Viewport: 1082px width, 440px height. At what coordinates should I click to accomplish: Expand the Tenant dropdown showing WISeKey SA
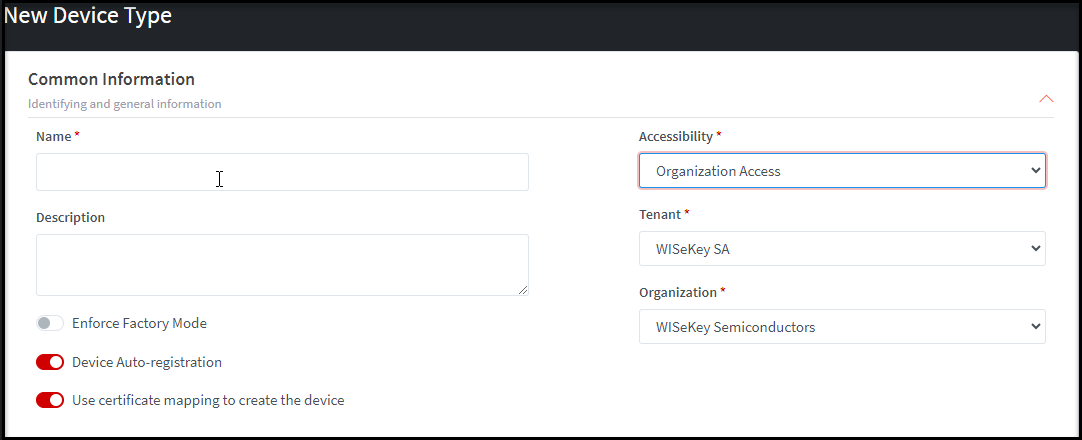842,249
